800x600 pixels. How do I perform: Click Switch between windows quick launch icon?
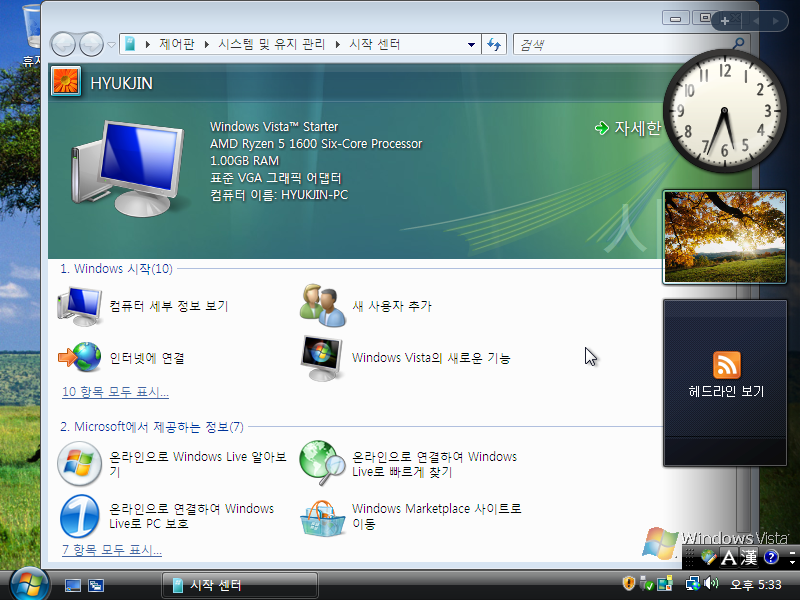95,586
